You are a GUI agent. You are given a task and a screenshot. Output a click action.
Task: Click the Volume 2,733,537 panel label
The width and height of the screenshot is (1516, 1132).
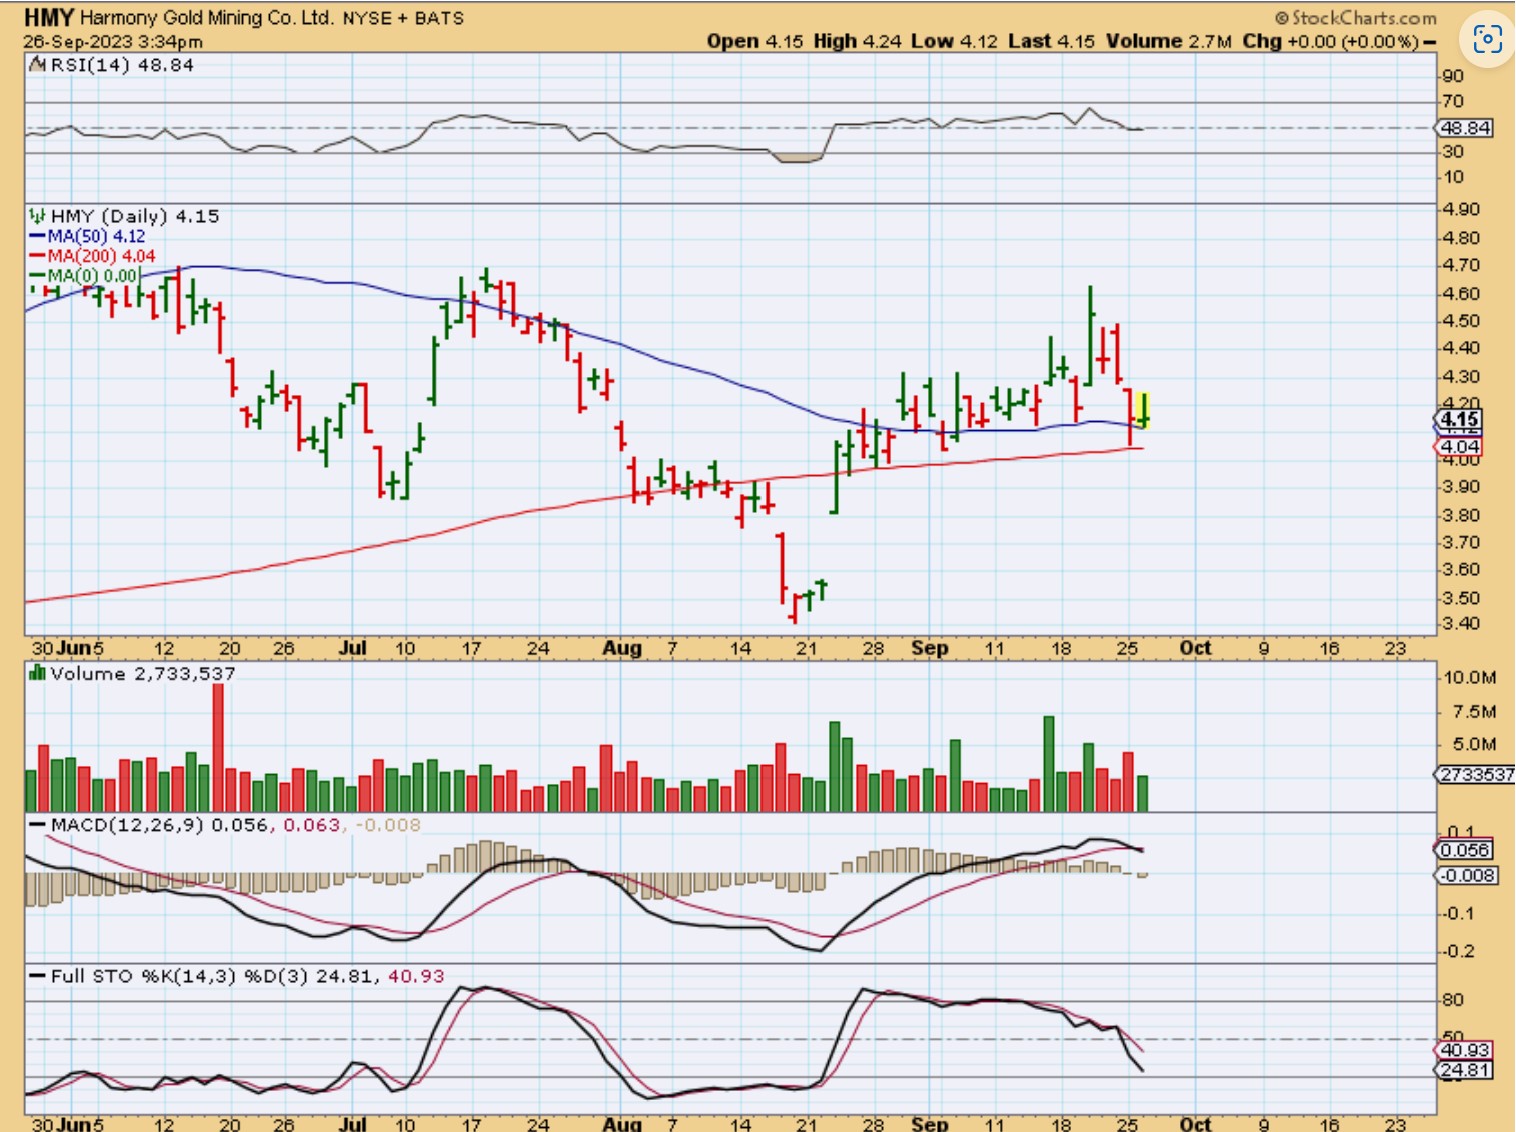143,673
